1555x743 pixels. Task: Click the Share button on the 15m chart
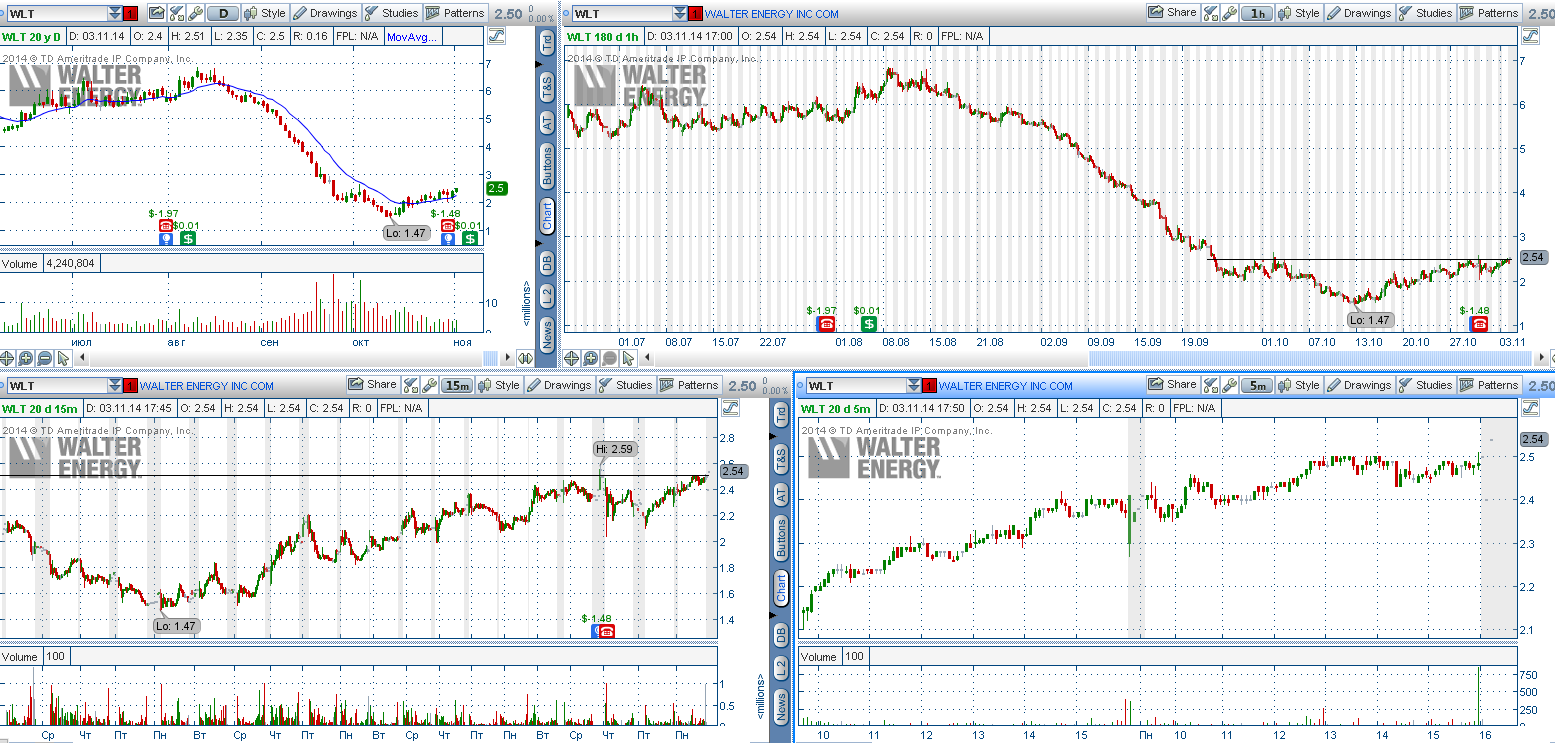point(372,385)
